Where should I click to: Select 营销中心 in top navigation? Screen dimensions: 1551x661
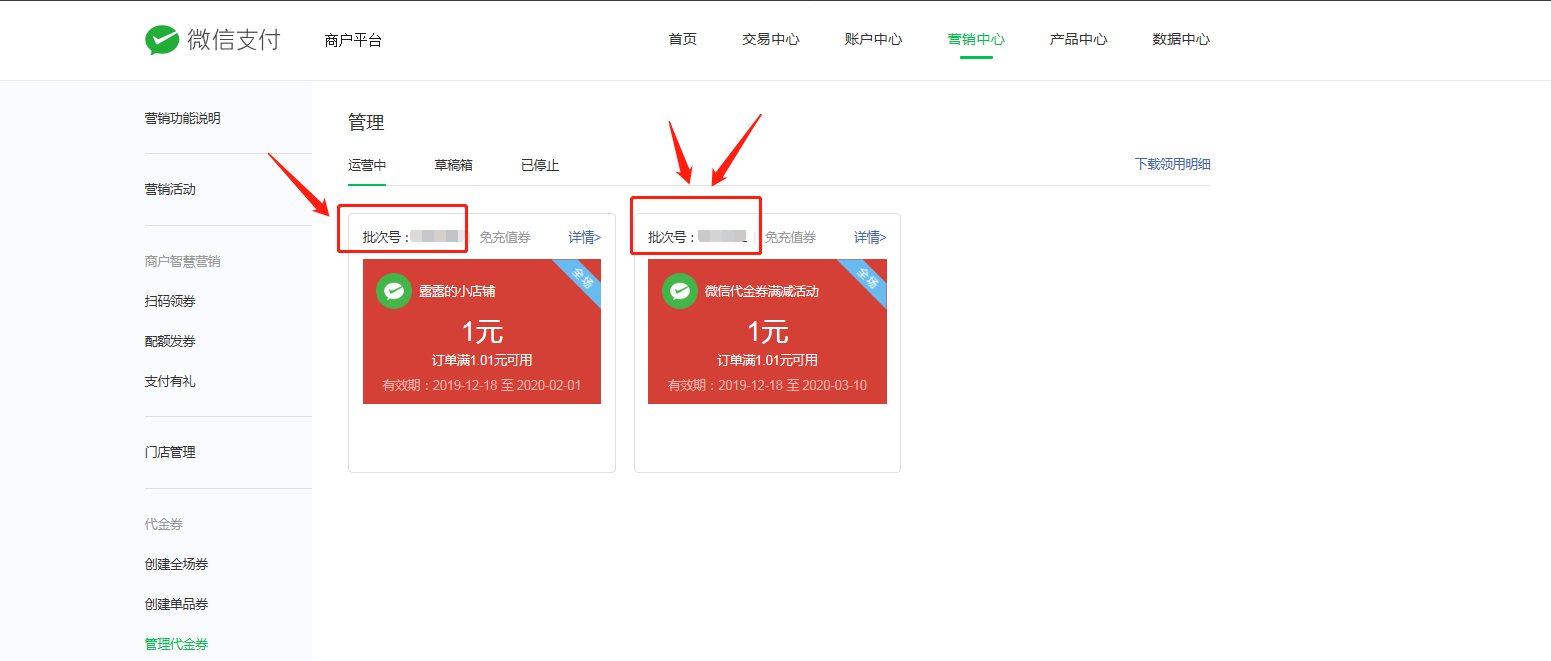pos(976,40)
